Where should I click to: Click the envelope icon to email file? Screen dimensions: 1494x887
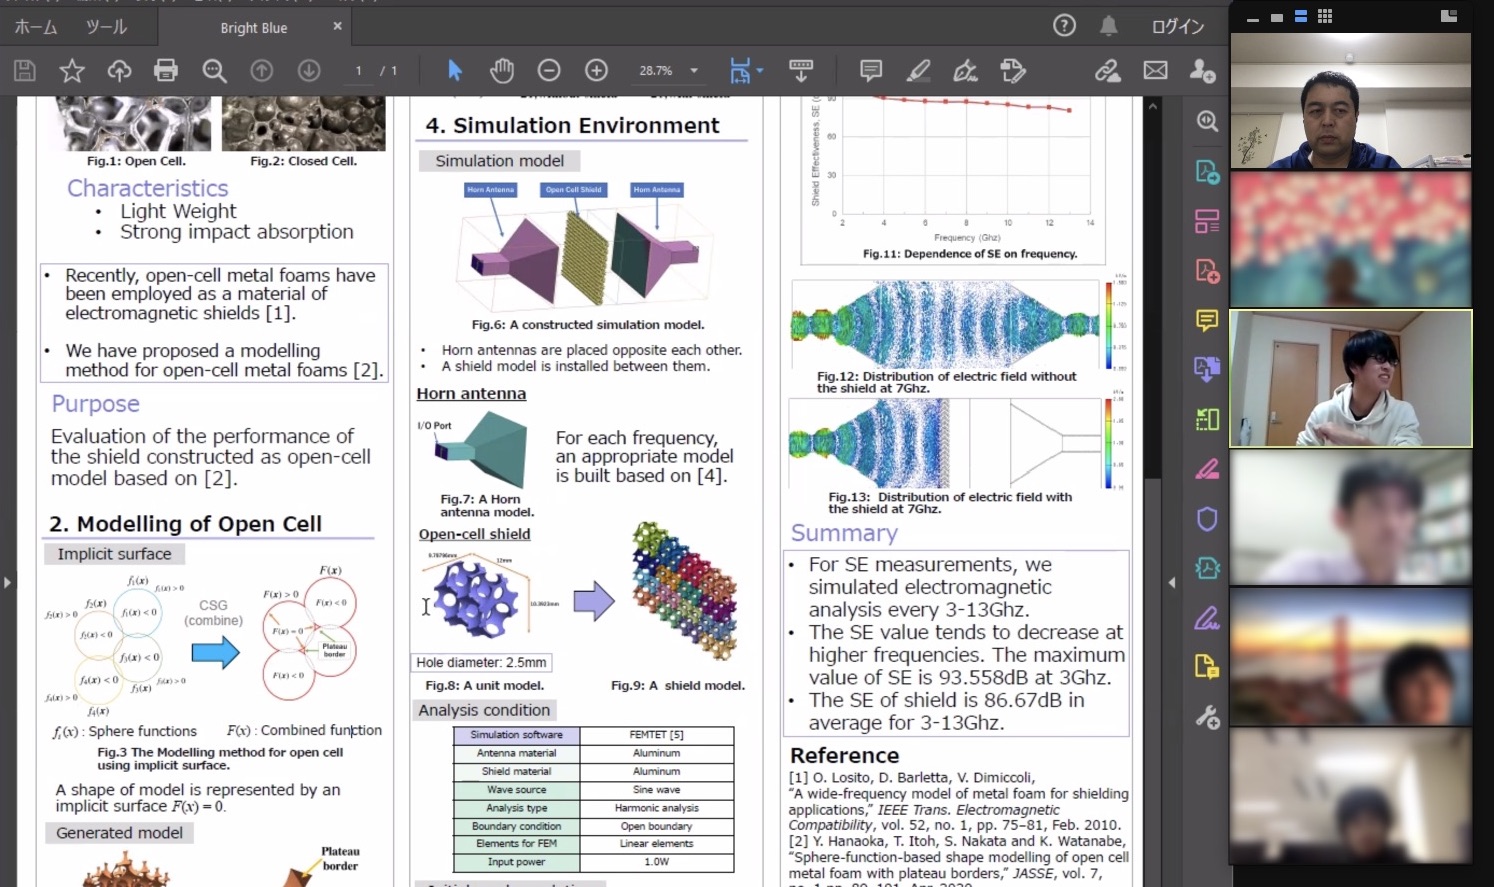tap(1155, 70)
